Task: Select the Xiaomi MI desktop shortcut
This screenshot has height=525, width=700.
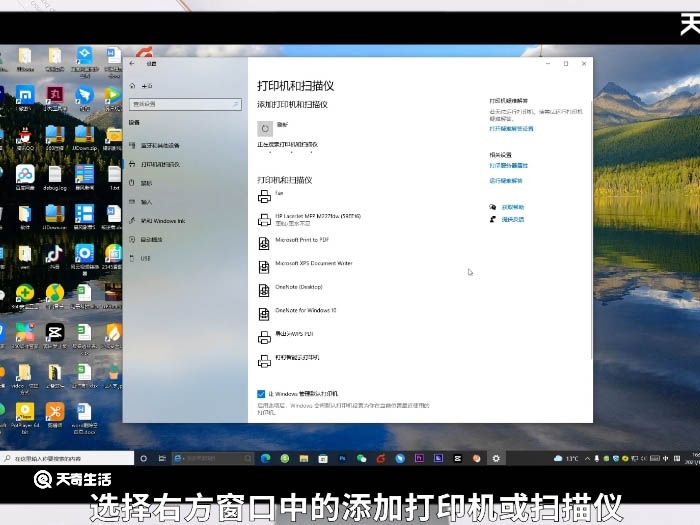Action: coord(25,98)
